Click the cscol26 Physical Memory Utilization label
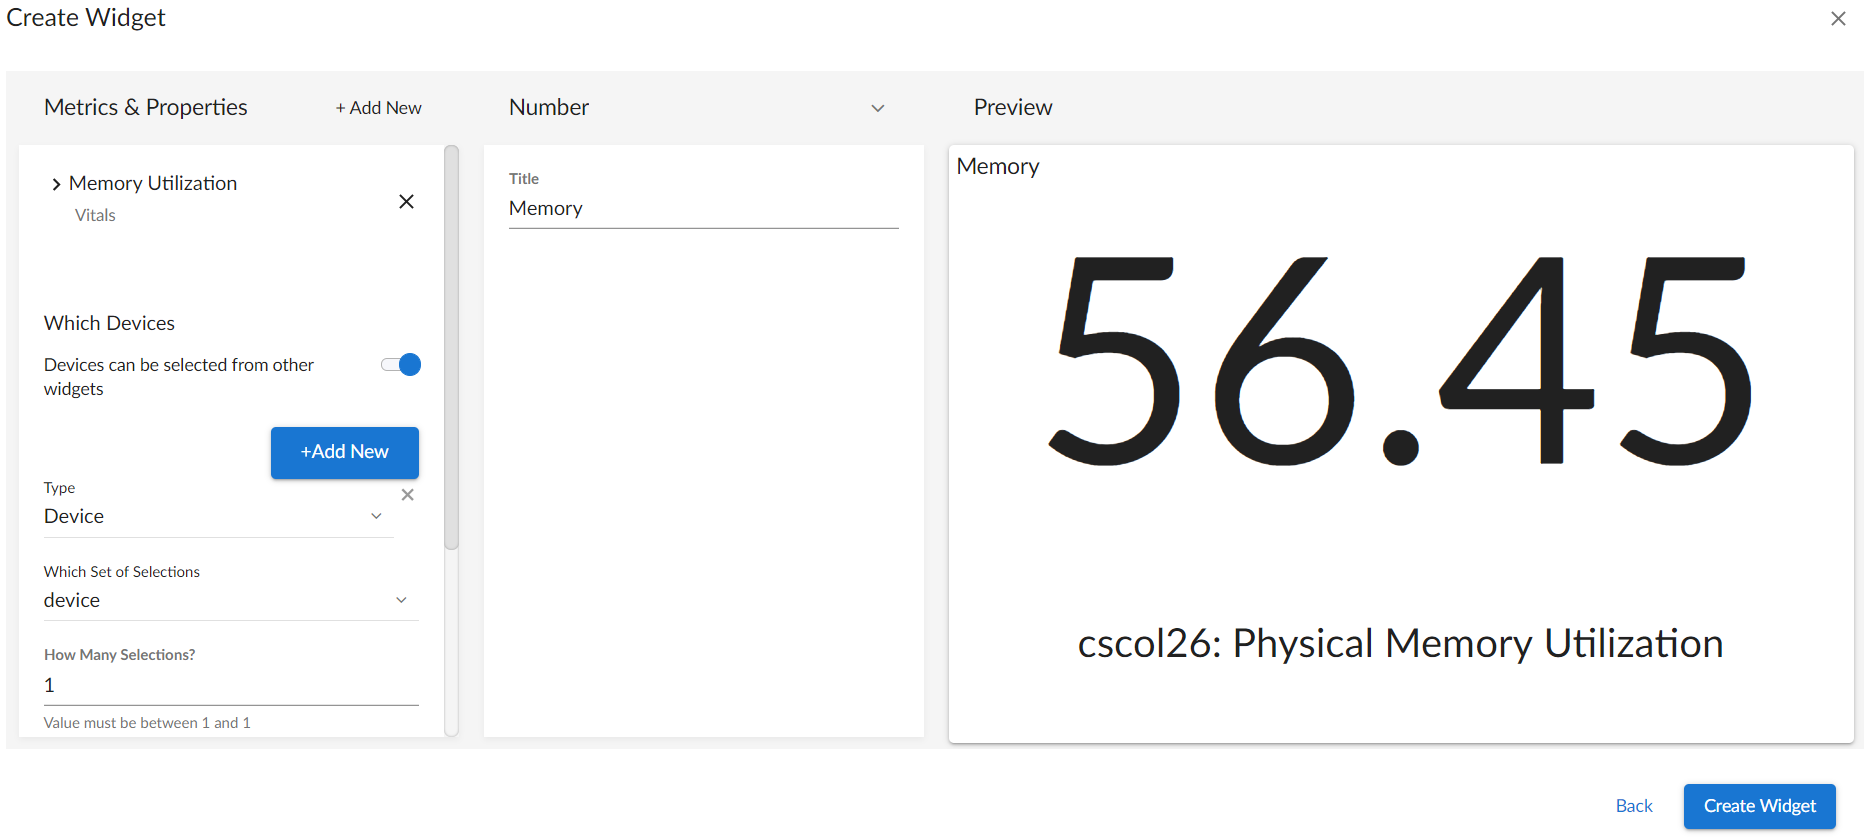Screen dimensions: 1867x840 click(x=1400, y=644)
